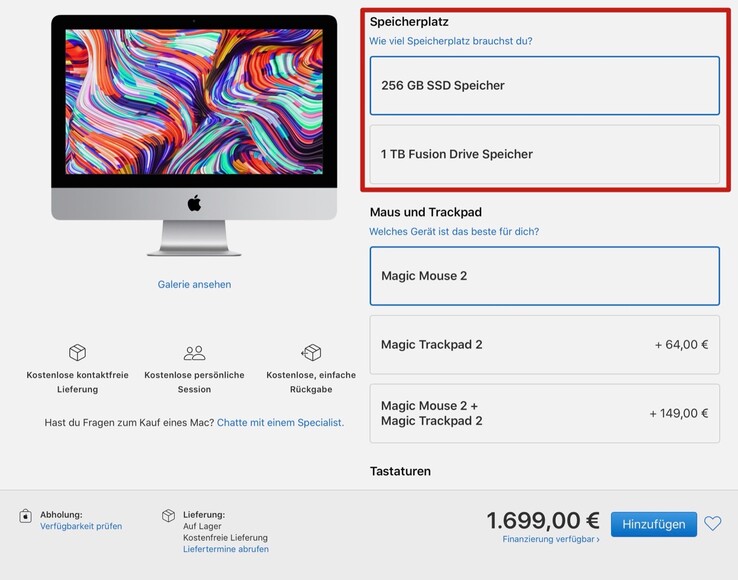Click 'Verfügbarkeit prüfen' pickup link
Image resolution: width=738 pixels, height=580 pixels.
tap(81, 526)
